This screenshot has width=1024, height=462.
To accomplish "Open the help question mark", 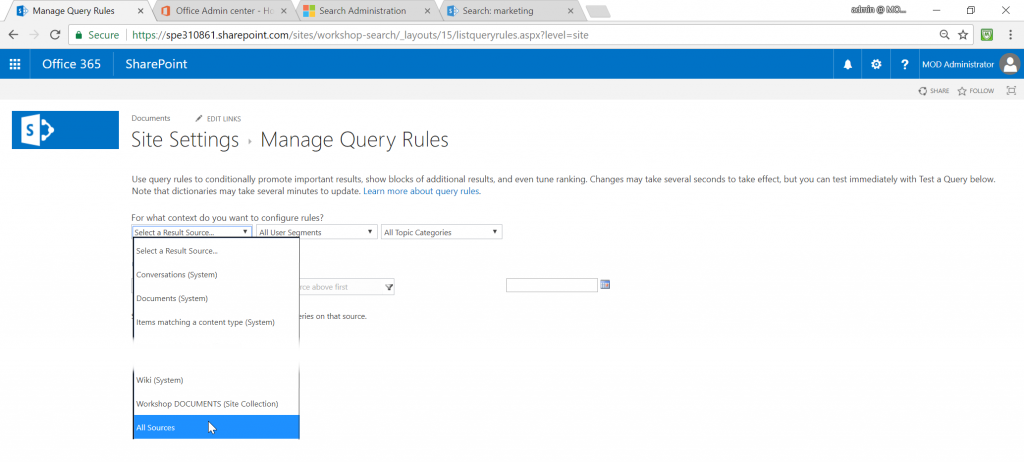I will (x=904, y=64).
